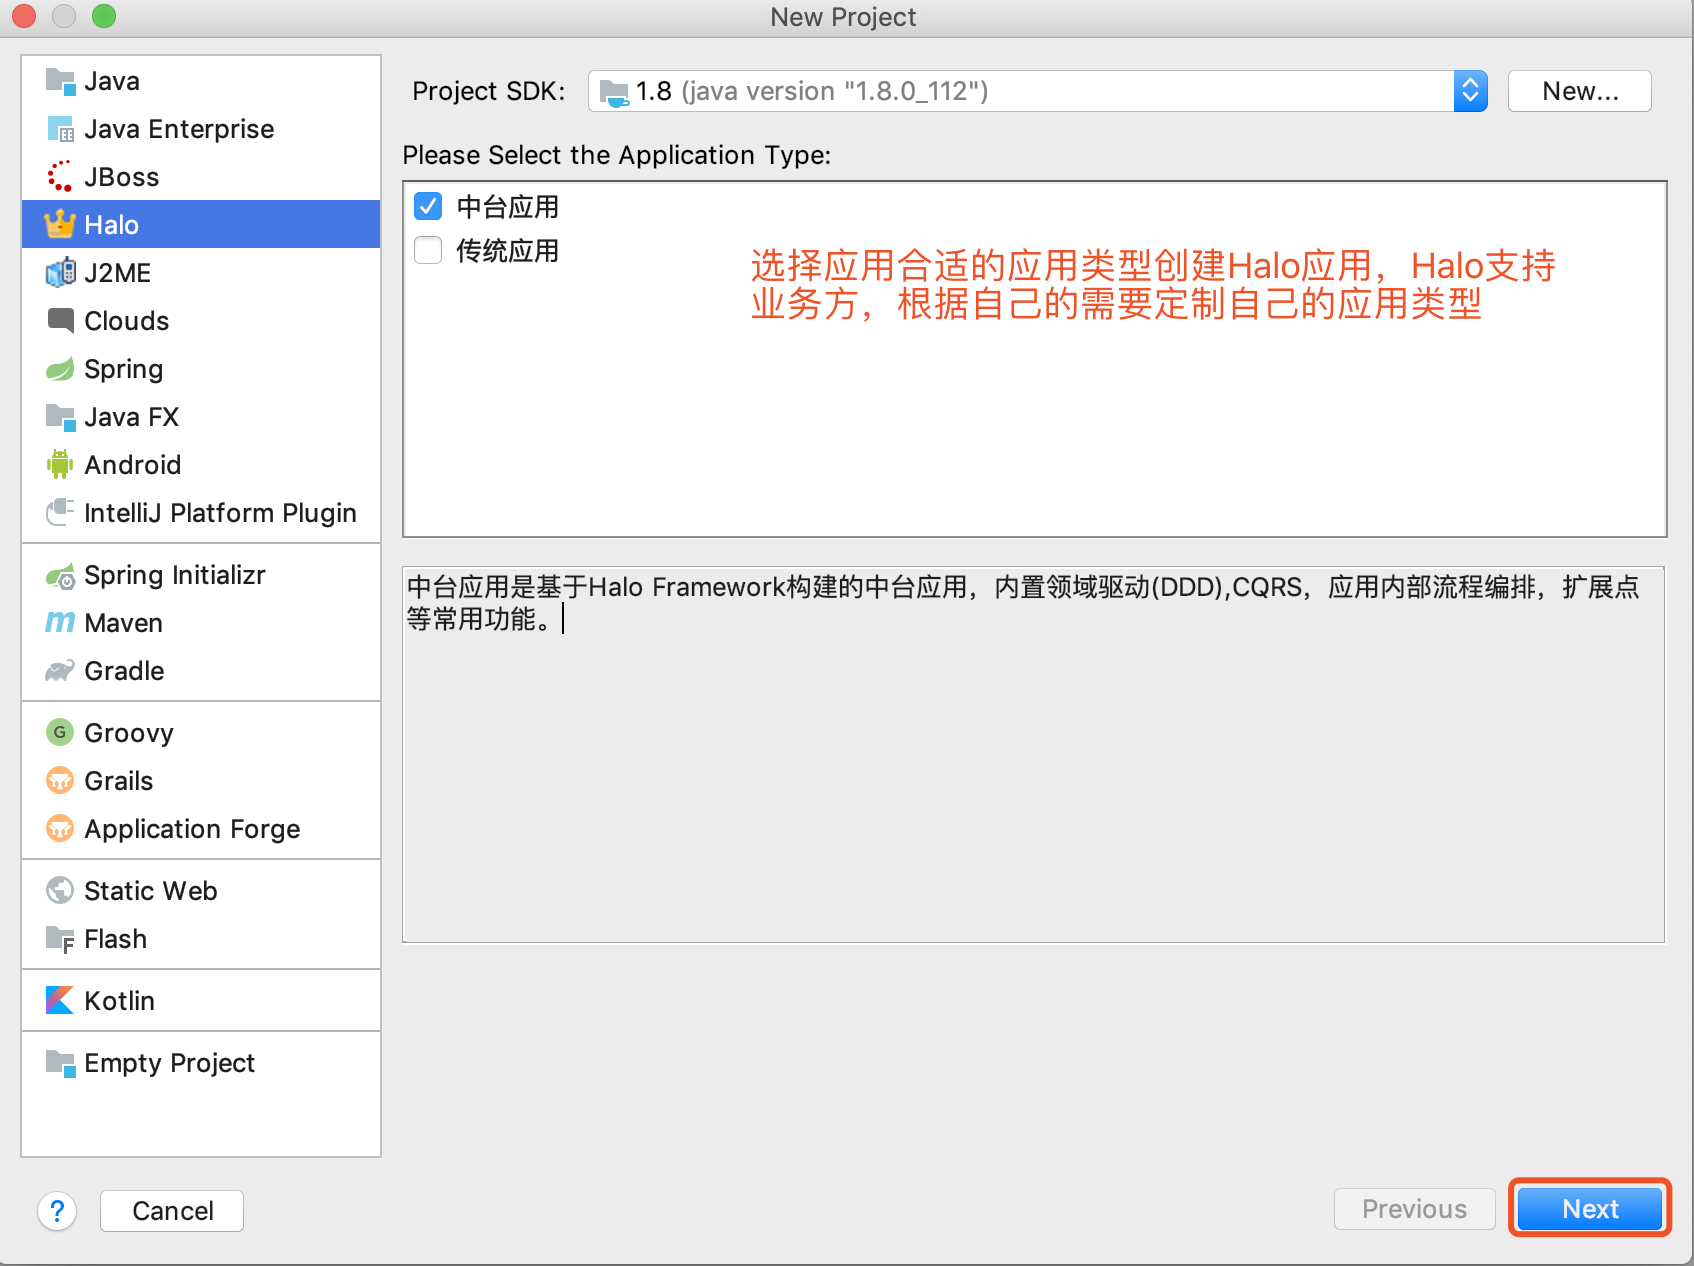Click the Android robot icon
This screenshot has width=1694, height=1266.
click(60, 465)
